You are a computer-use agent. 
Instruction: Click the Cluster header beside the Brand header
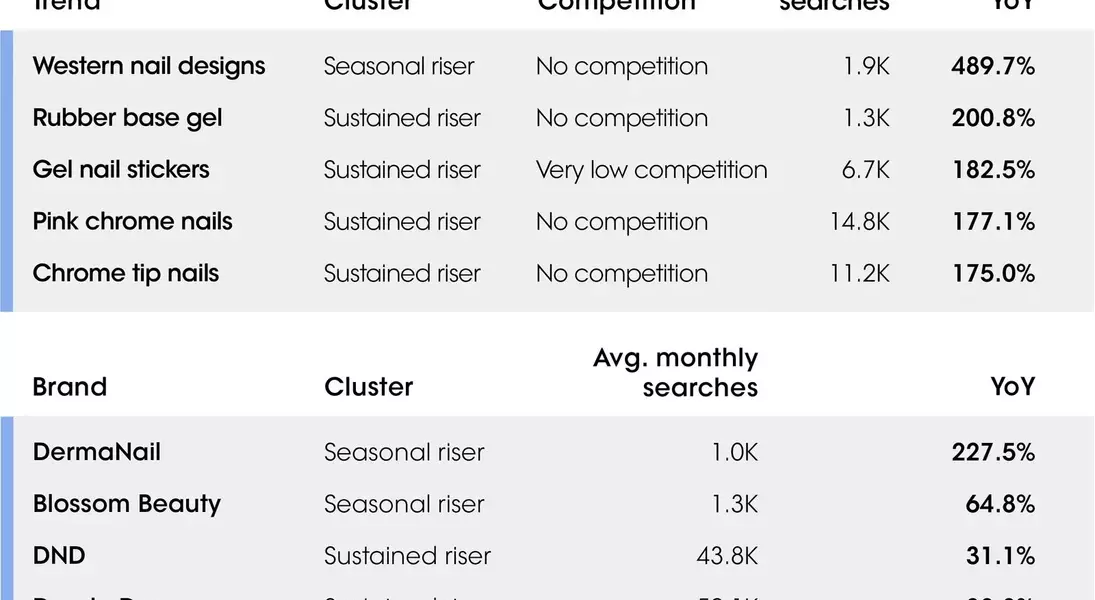click(368, 387)
